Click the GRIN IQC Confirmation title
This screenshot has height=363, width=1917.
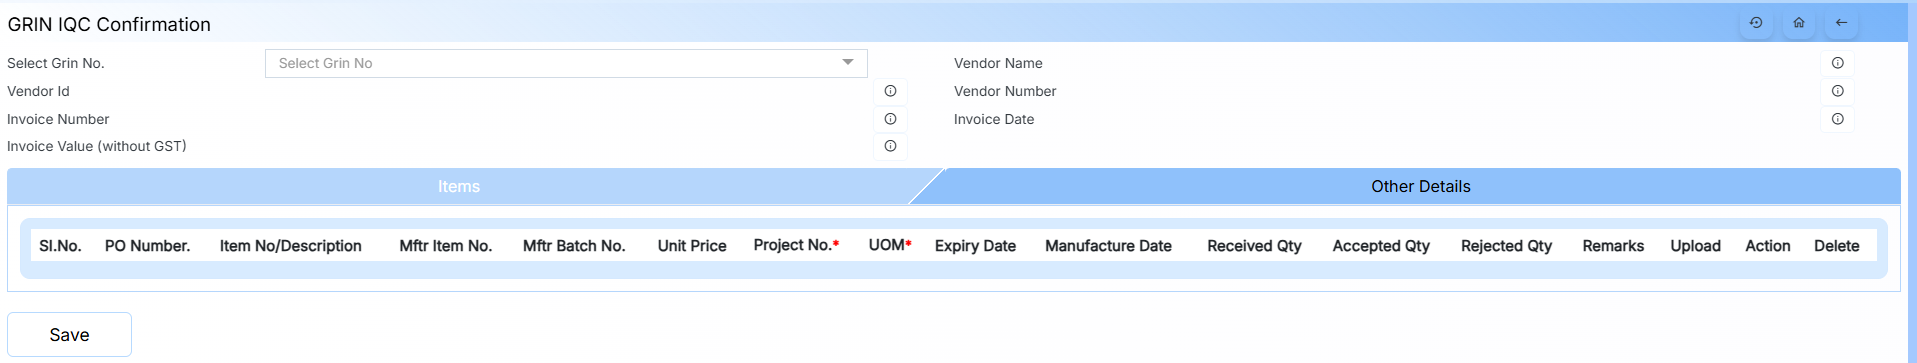(109, 24)
